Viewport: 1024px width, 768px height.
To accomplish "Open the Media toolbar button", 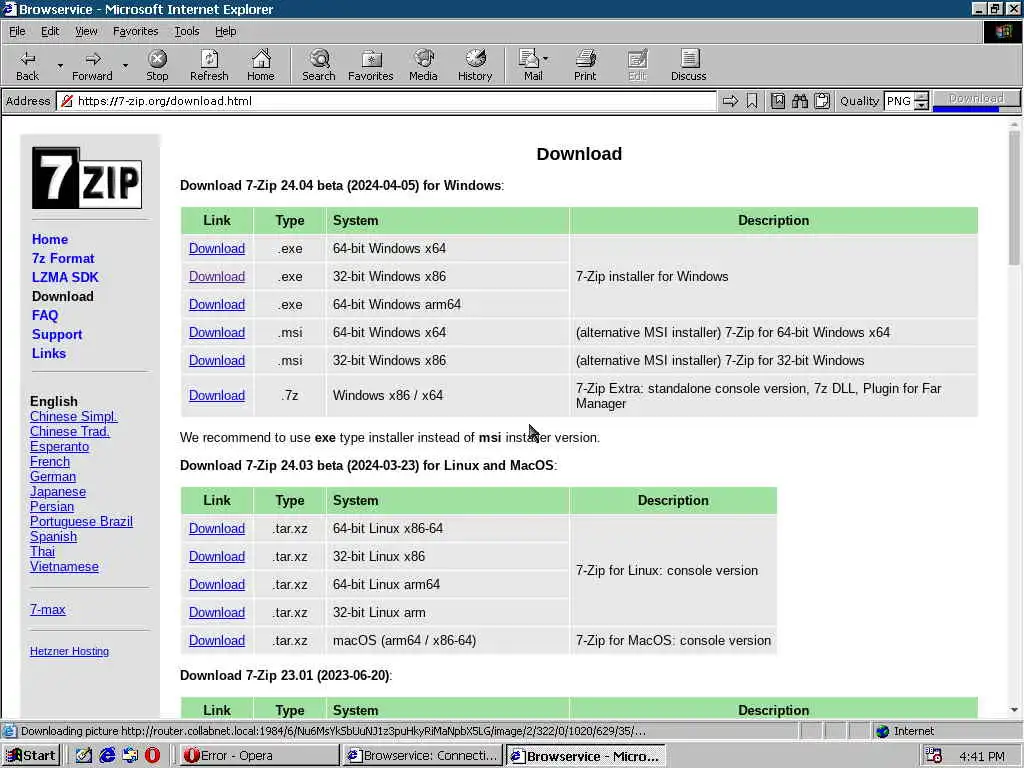I will [x=423, y=65].
